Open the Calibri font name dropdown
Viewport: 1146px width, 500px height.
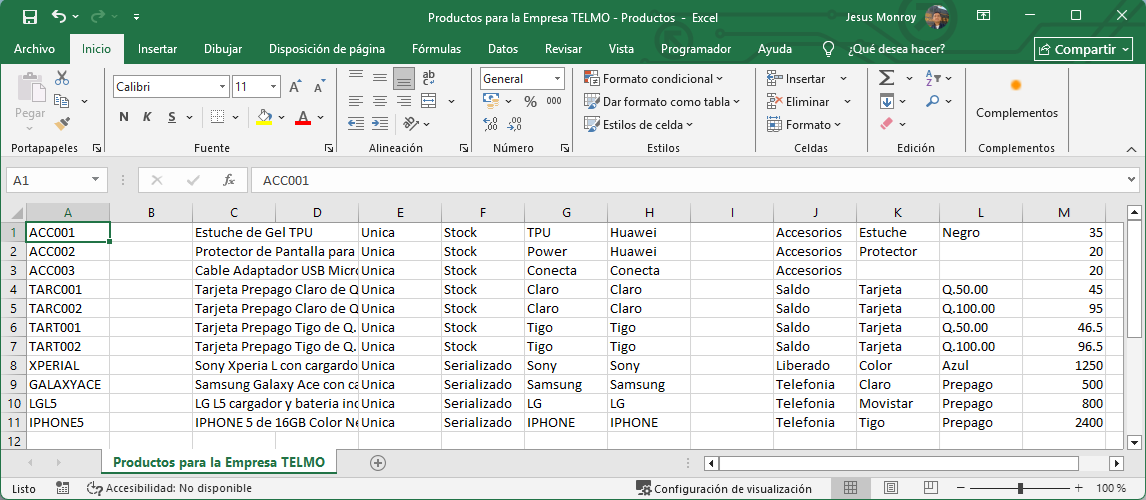(x=224, y=87)
